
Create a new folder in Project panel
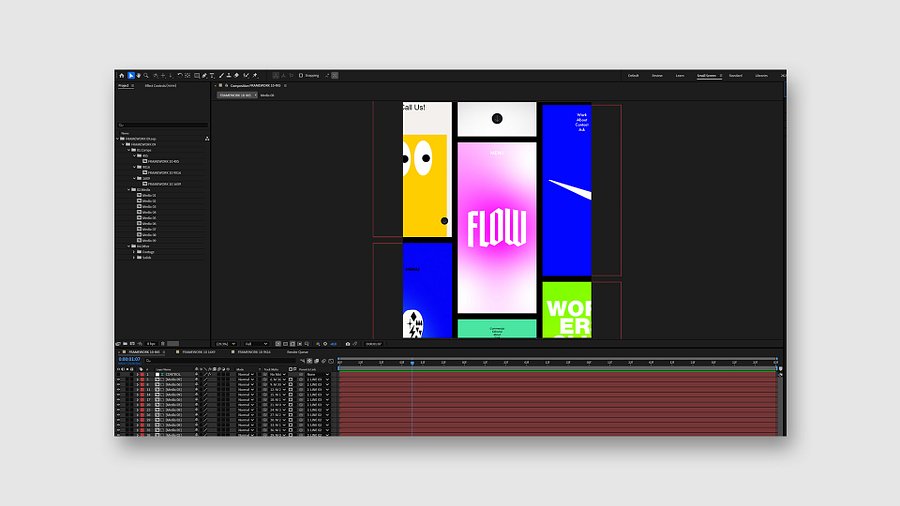125,344
